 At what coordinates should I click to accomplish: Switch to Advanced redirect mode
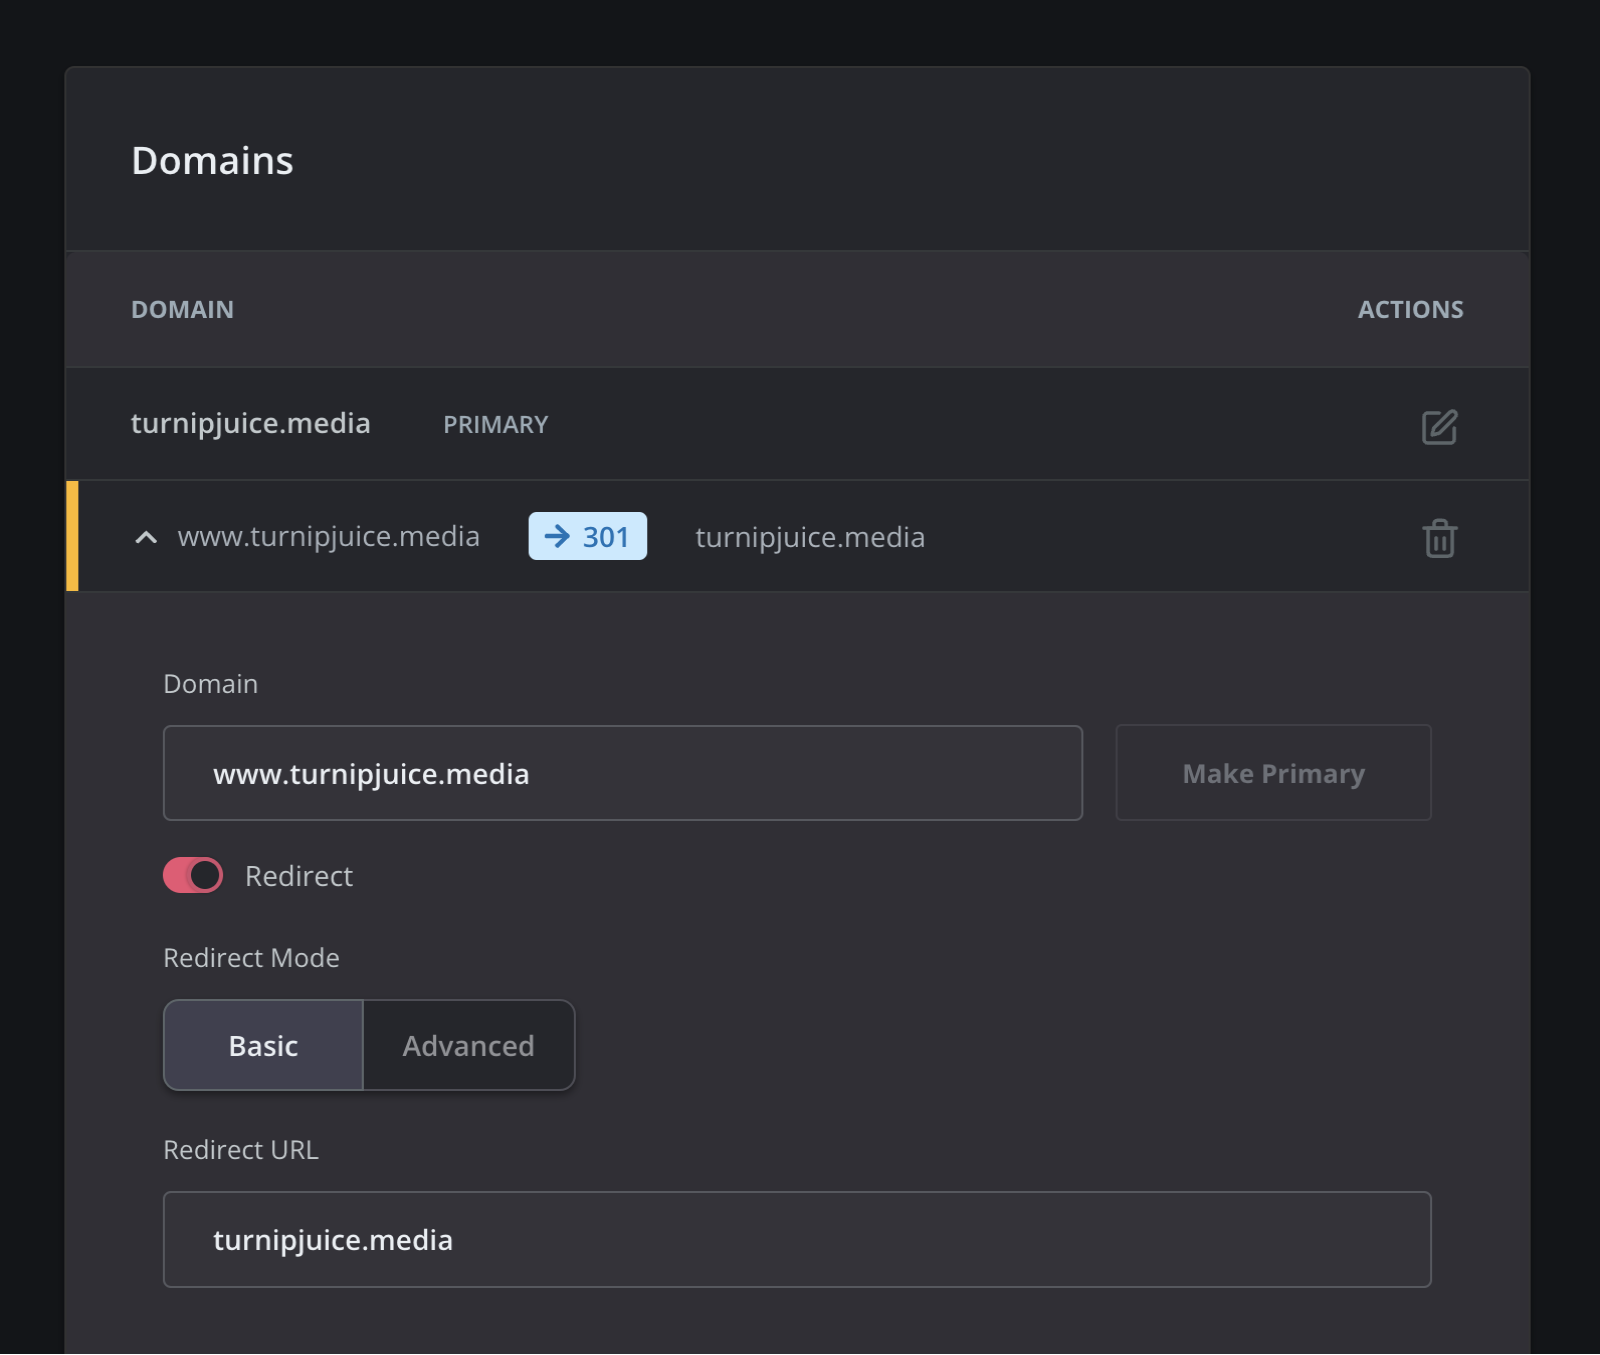click(x=469, y=1045)
